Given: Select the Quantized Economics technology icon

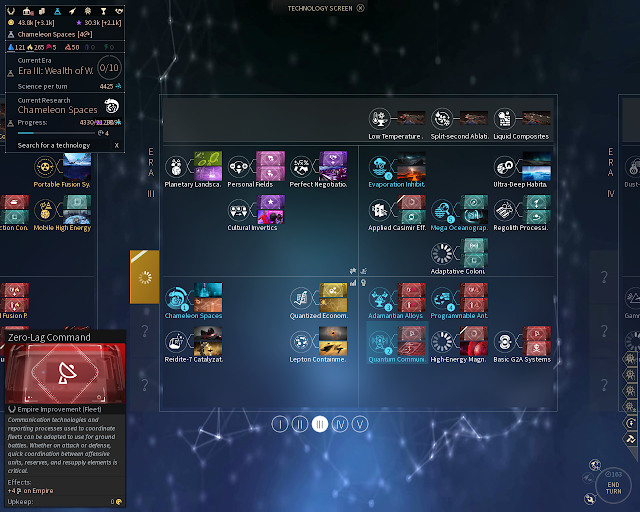Looking at the screenshot, I should tap(301, 298).
